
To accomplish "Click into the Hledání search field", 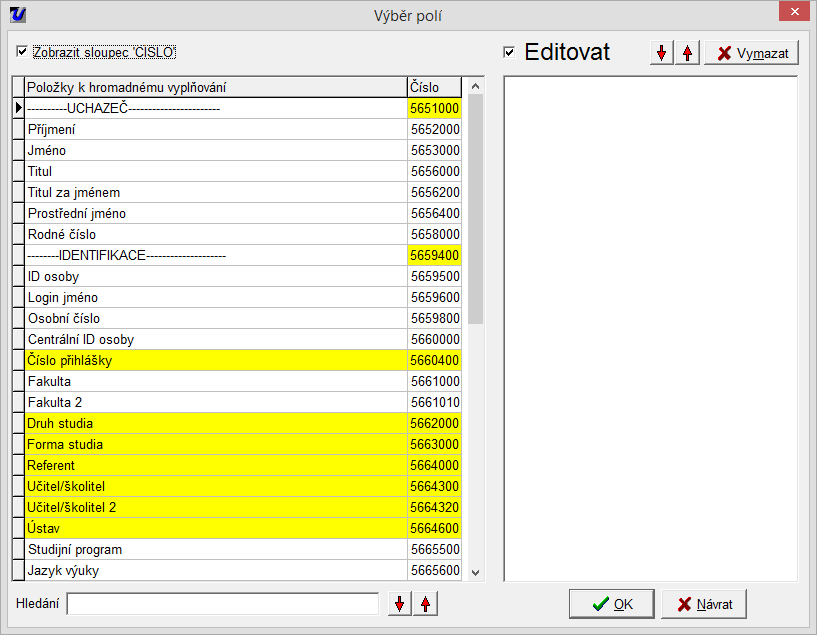I will pyautogui.click(x=222, y=604).
